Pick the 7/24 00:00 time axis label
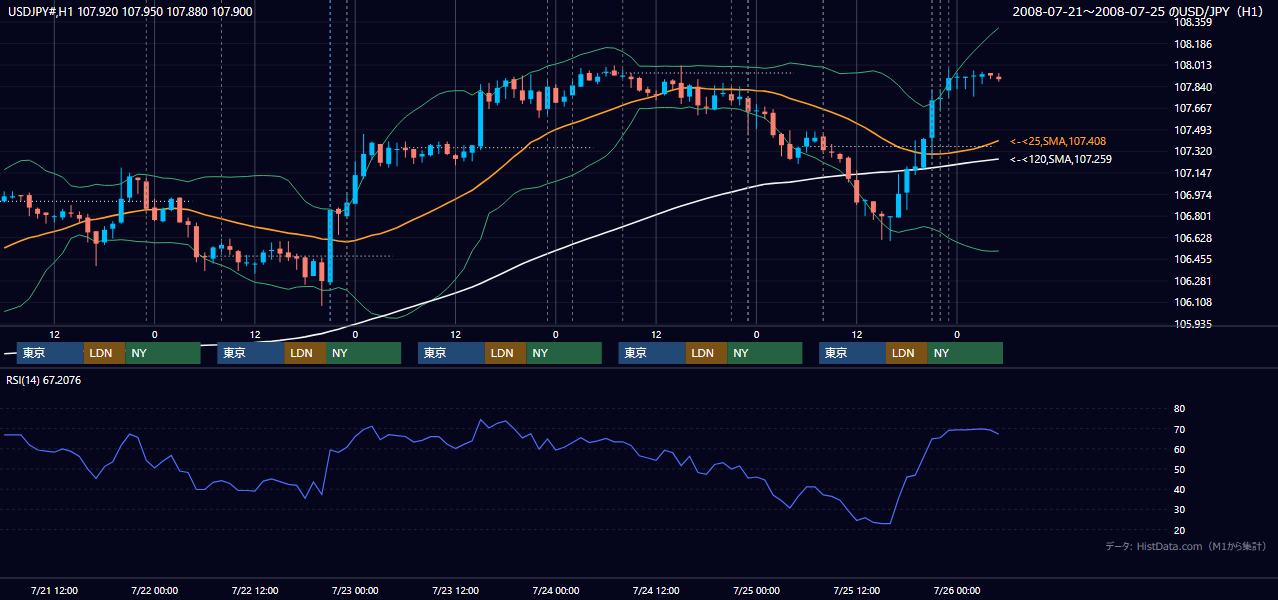The width and height of the screenshot is (1278, 600). 555,590
